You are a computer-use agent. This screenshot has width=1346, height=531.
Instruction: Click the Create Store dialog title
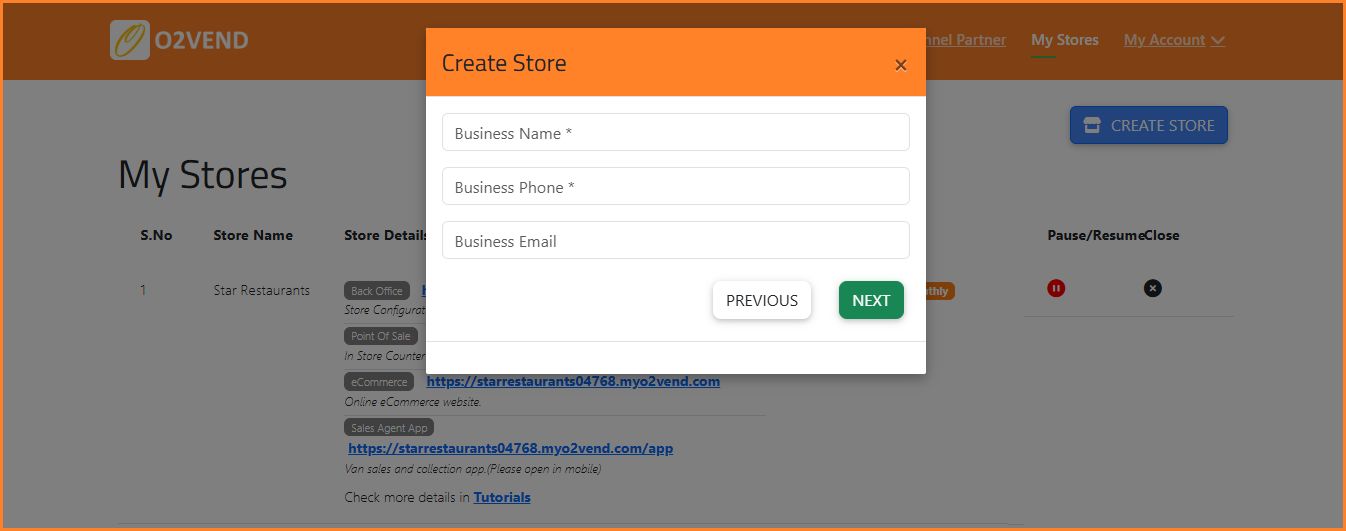504,63
